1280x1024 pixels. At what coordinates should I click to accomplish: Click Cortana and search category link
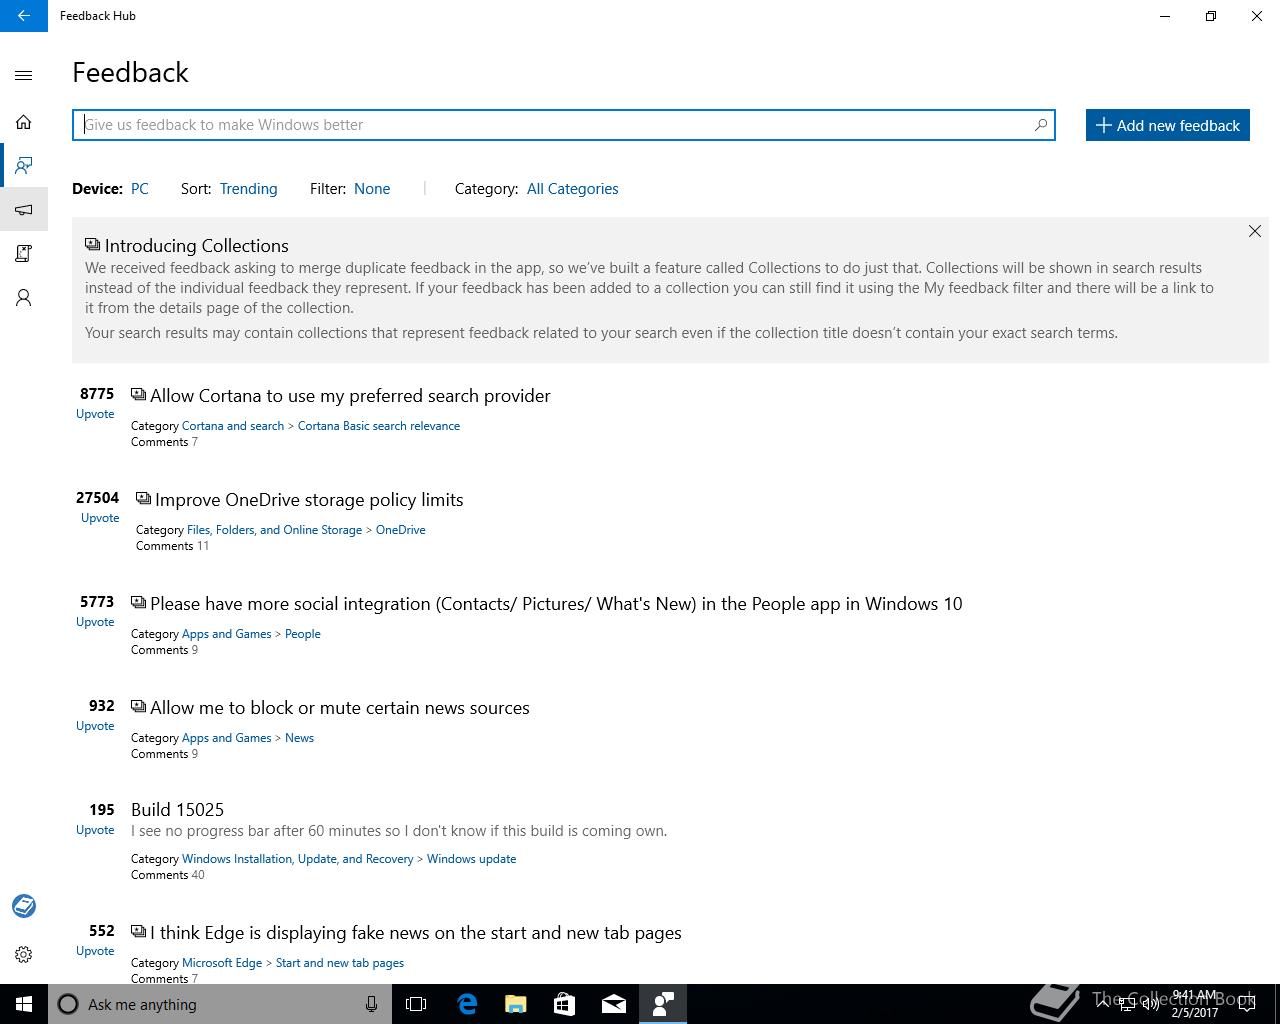[x=233, y=426]
